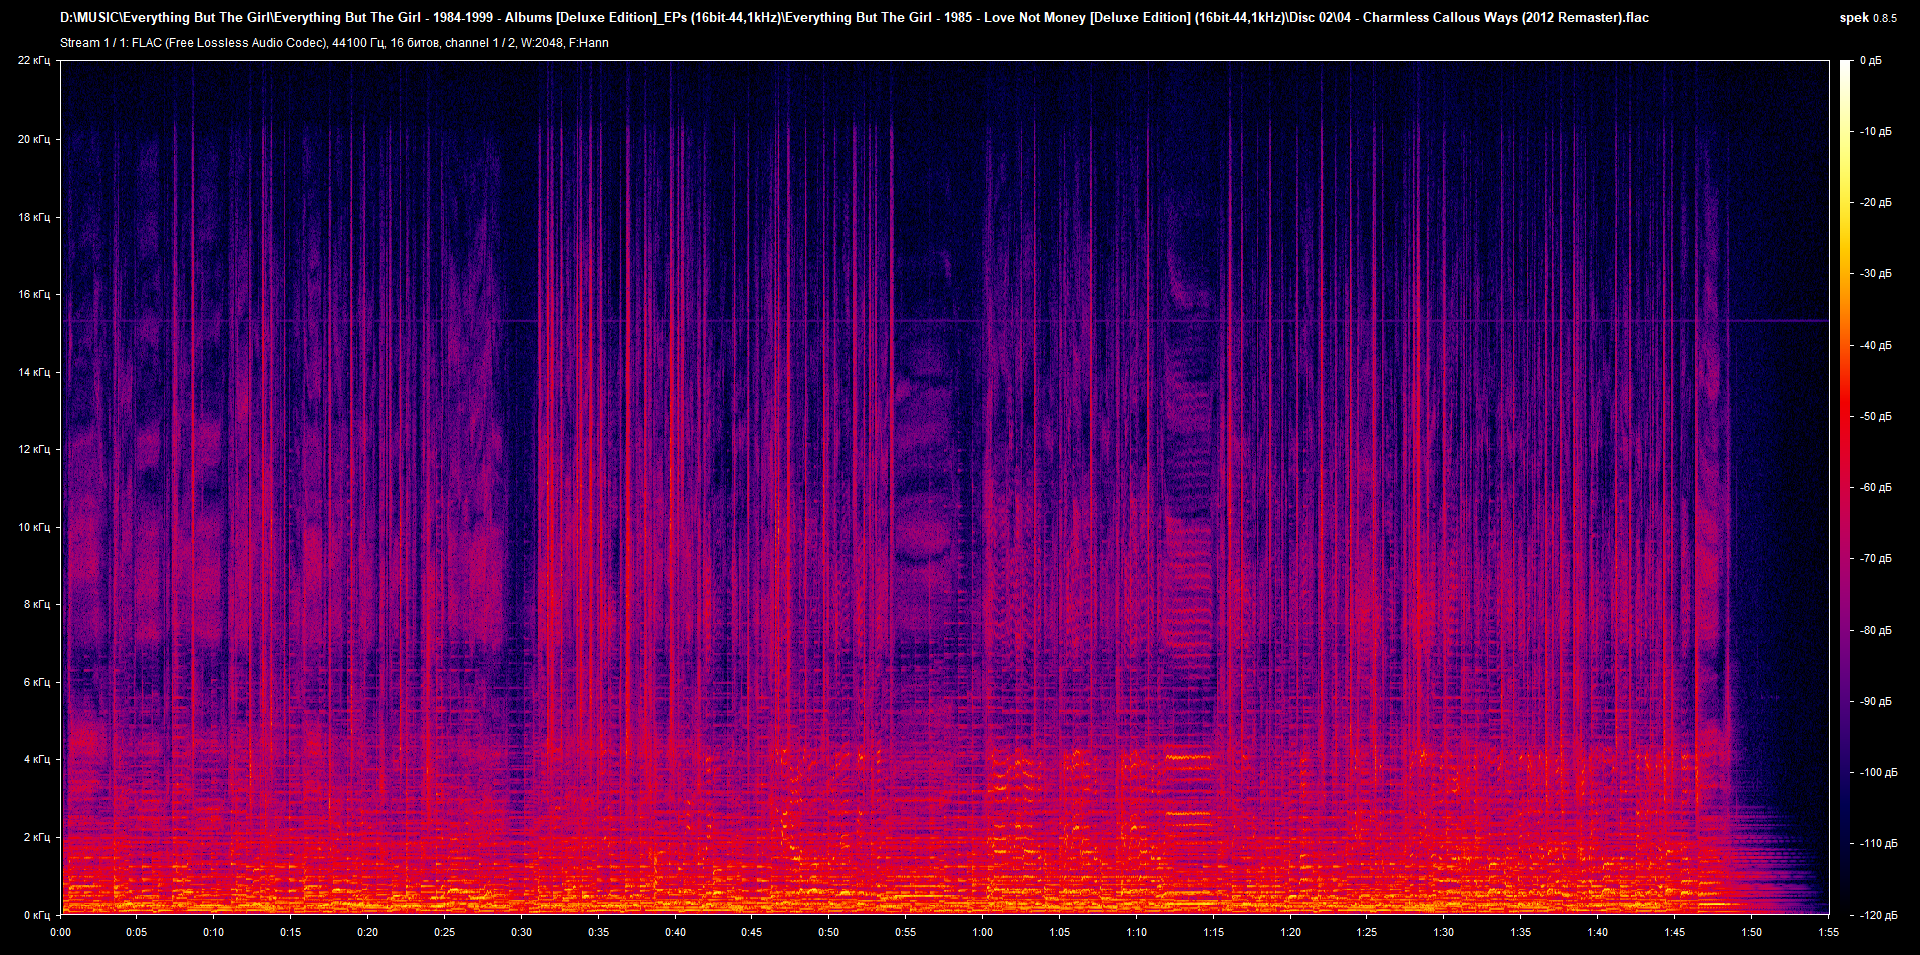Click the vertical dB color gradient bar
Screen dimensions: 1920x955
[1845, 487]
